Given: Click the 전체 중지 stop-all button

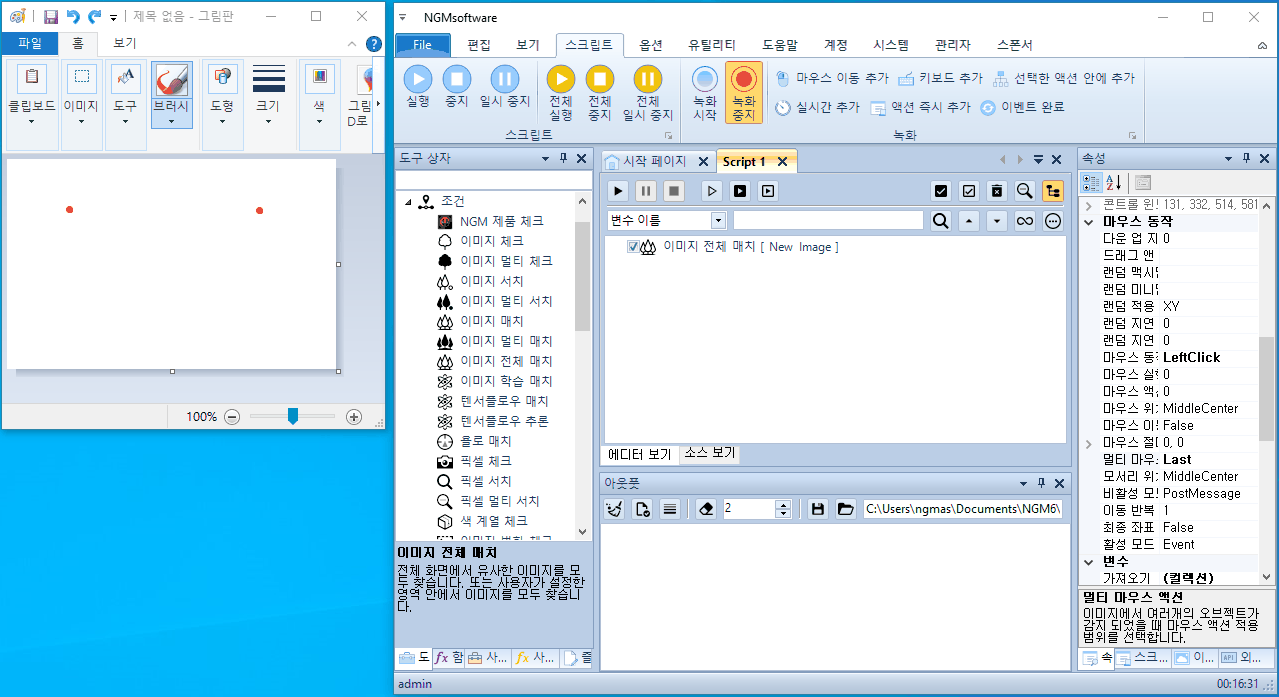Looking at the screenshot, I should coord(599,93).
